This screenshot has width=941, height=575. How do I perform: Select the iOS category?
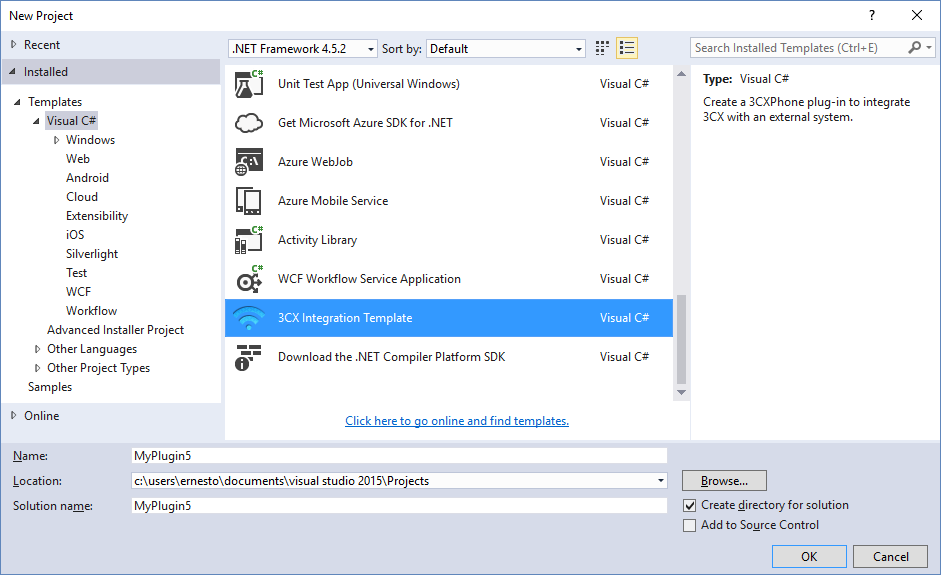(x=75, y=235)
